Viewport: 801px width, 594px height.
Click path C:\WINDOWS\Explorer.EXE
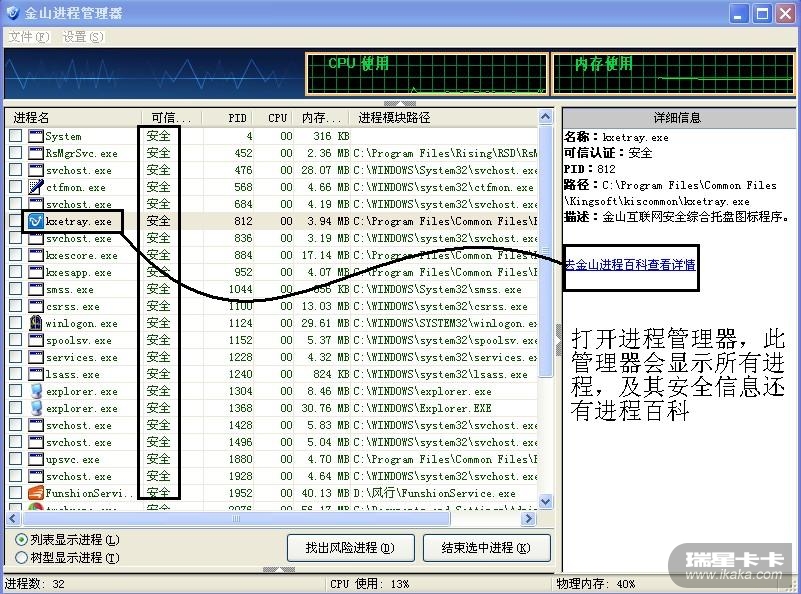[x=422, y=408]
